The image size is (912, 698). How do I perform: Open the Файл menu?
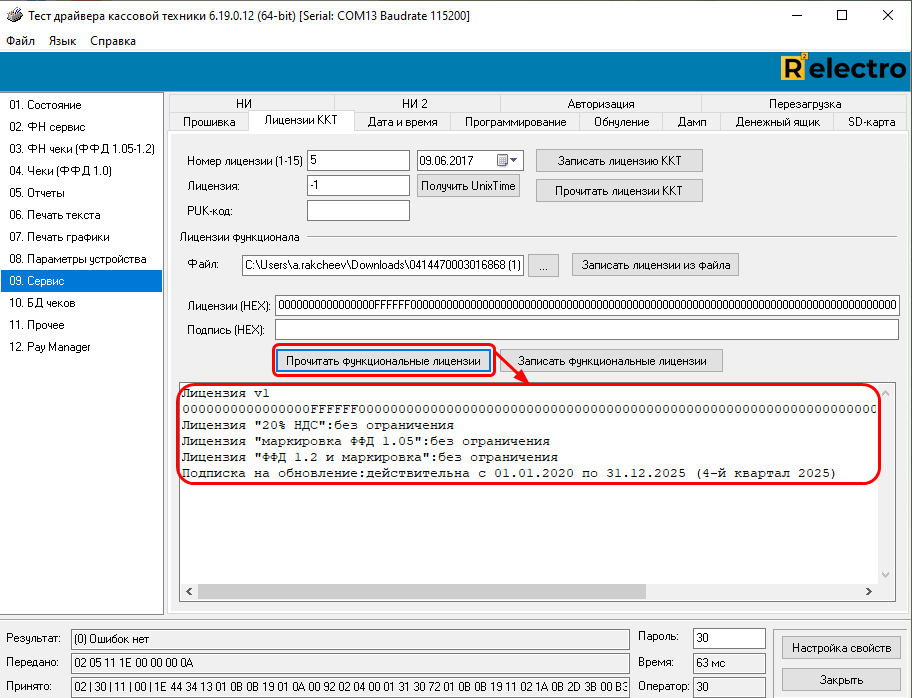20,41
